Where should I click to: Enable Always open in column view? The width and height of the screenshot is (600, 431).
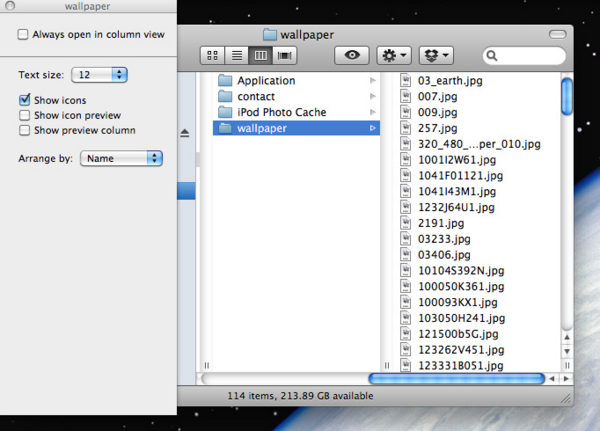(x=23, y=34)
